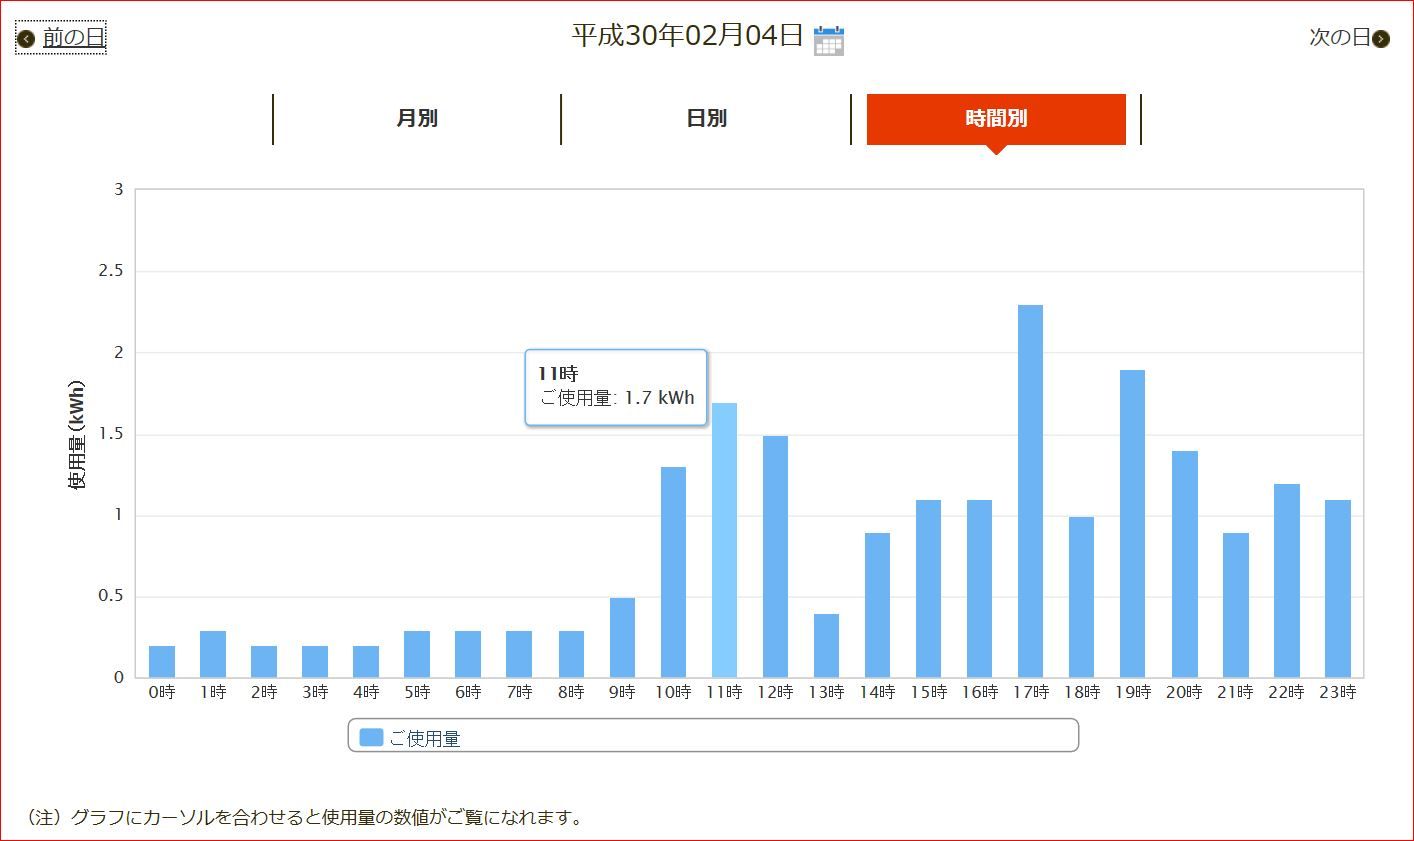Switch to the 日別 daily tab

pos(706,119)
